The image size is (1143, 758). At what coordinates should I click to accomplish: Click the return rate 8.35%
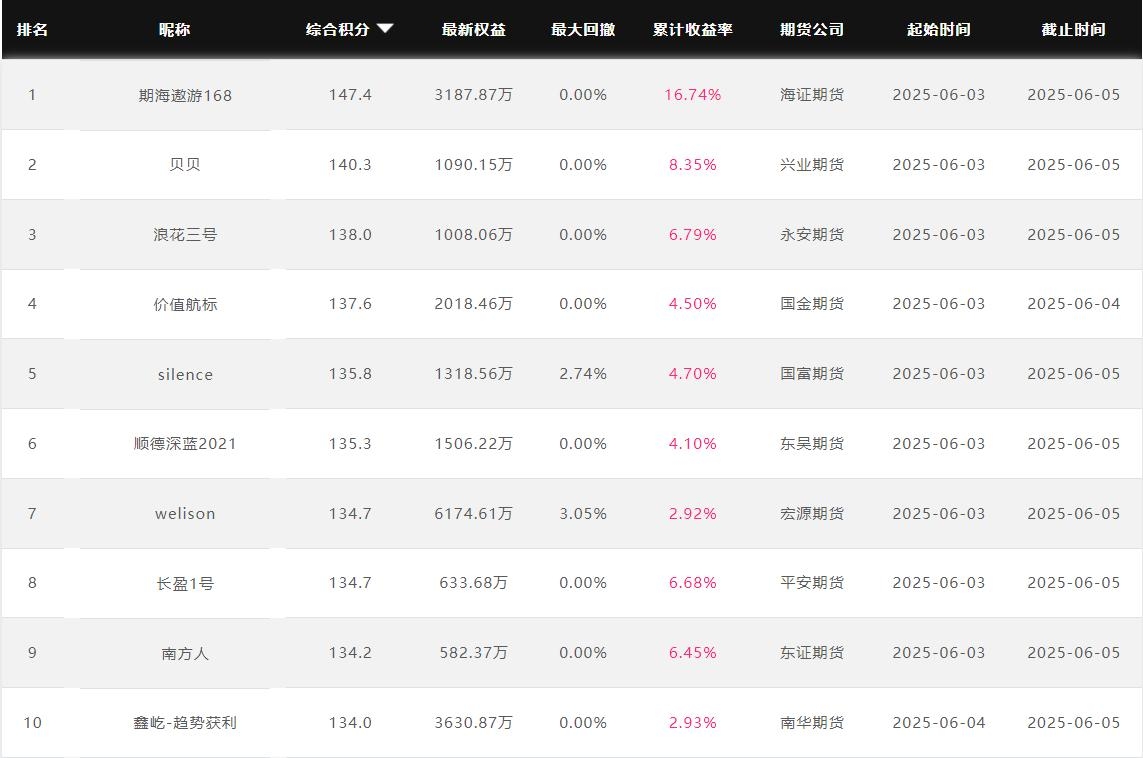(693, 165)
